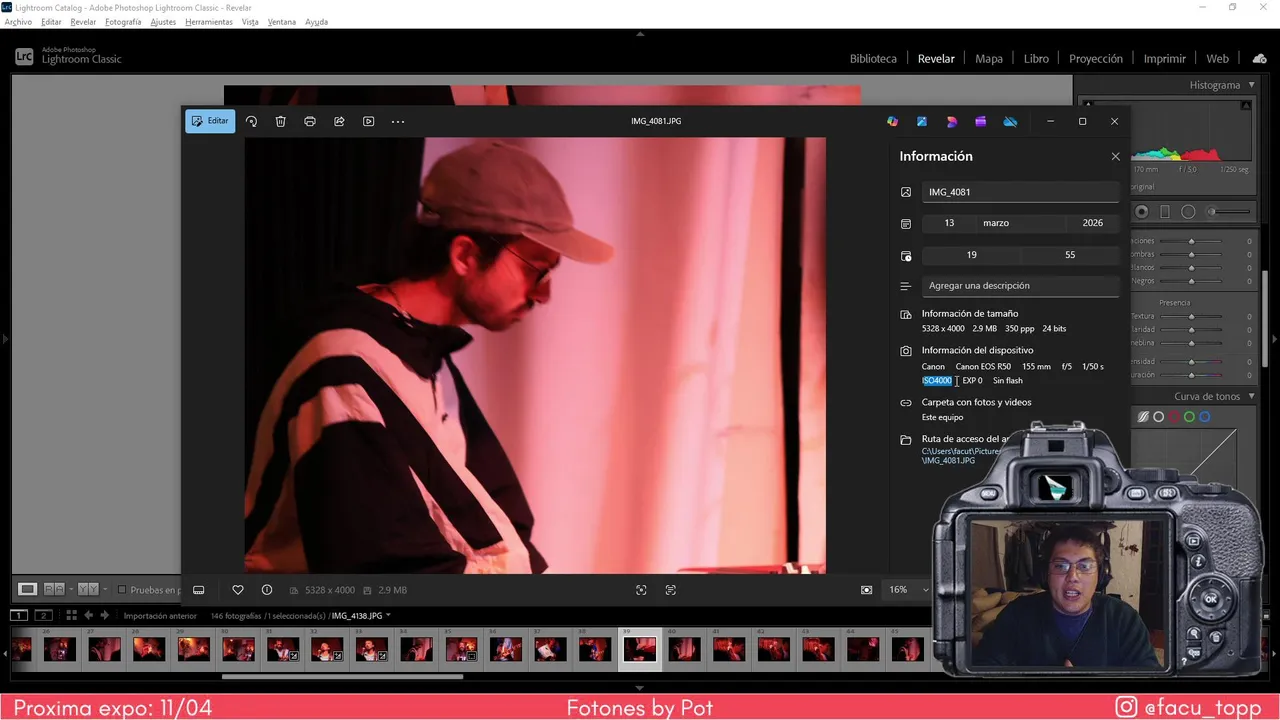Select the red channel curve circle

click(x=1174, y=417)
